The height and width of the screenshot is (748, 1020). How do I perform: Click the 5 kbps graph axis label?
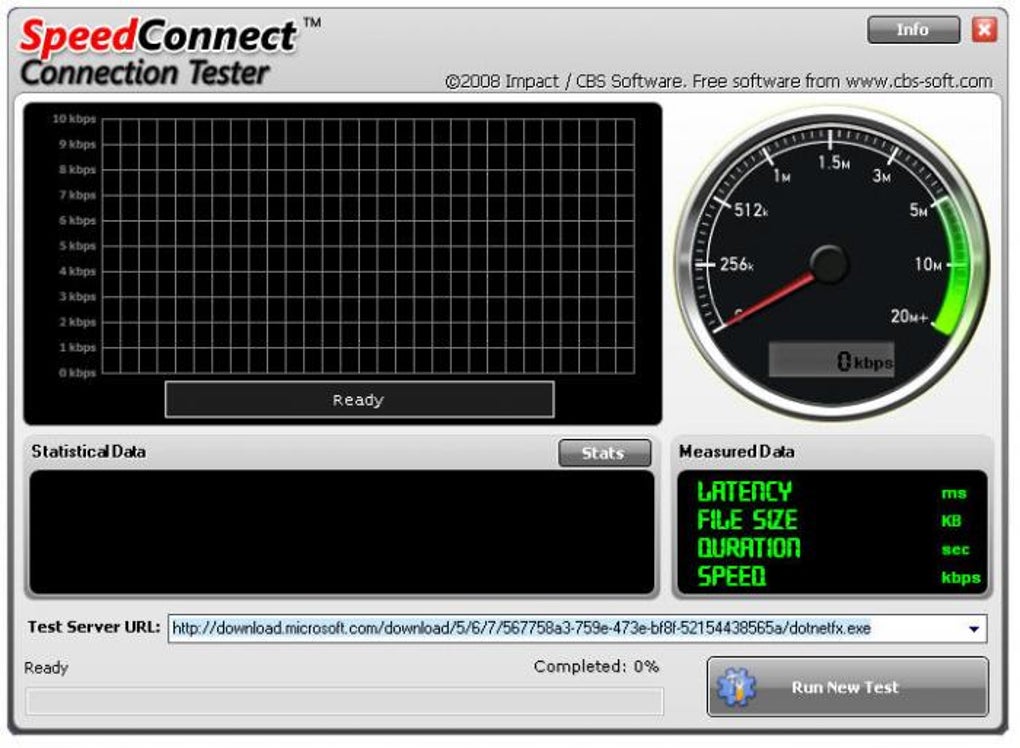point(77,246)
